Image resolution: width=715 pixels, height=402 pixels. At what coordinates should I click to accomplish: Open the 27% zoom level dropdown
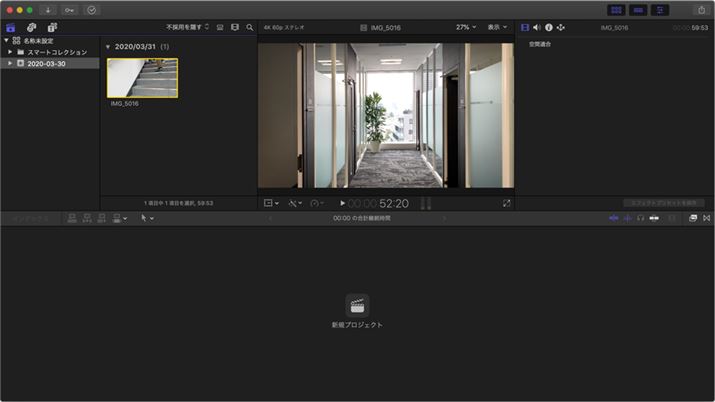(x=466, y=27)
